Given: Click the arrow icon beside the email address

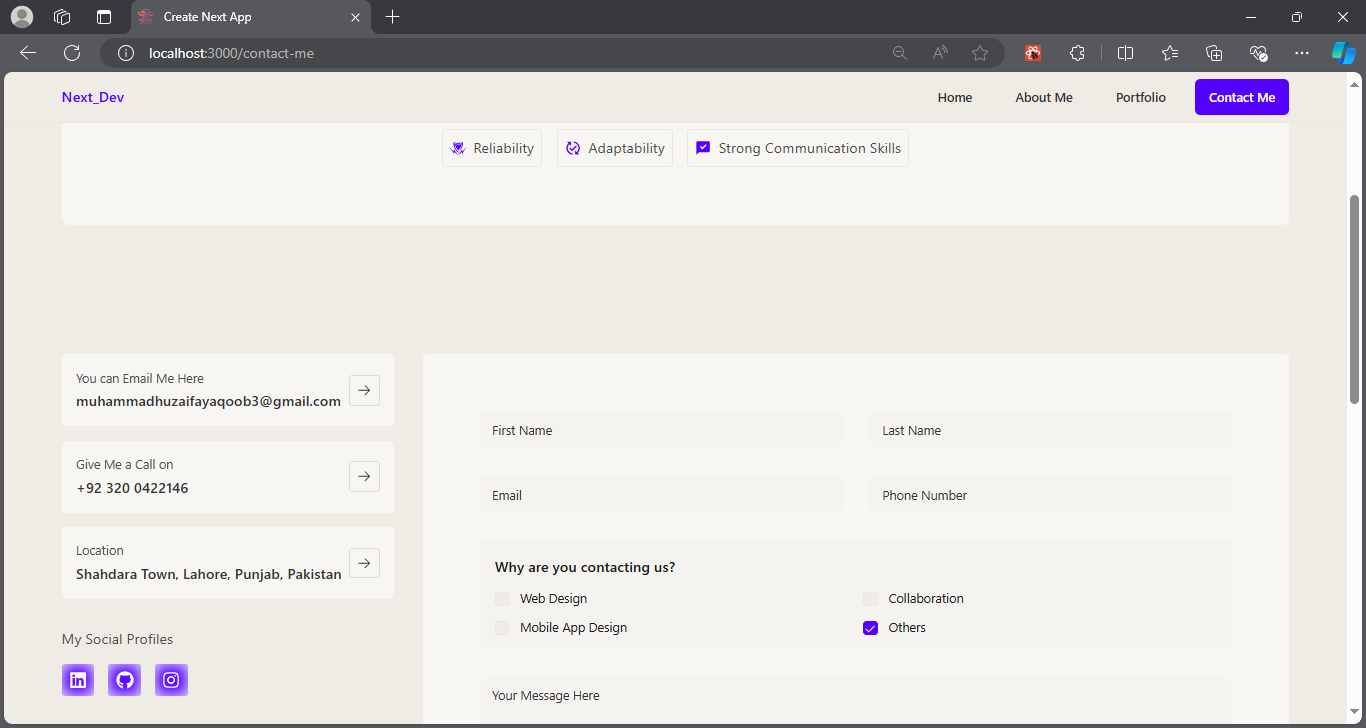Looking at the screenshot, I should (x=364, y=390).
